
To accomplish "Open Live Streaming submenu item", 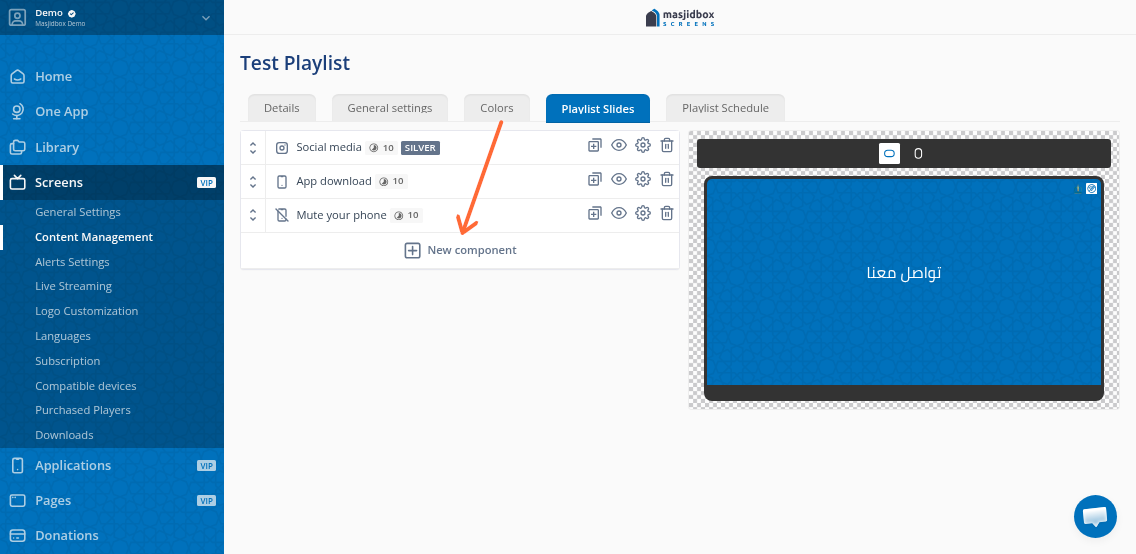I will (x=73, y=286).
